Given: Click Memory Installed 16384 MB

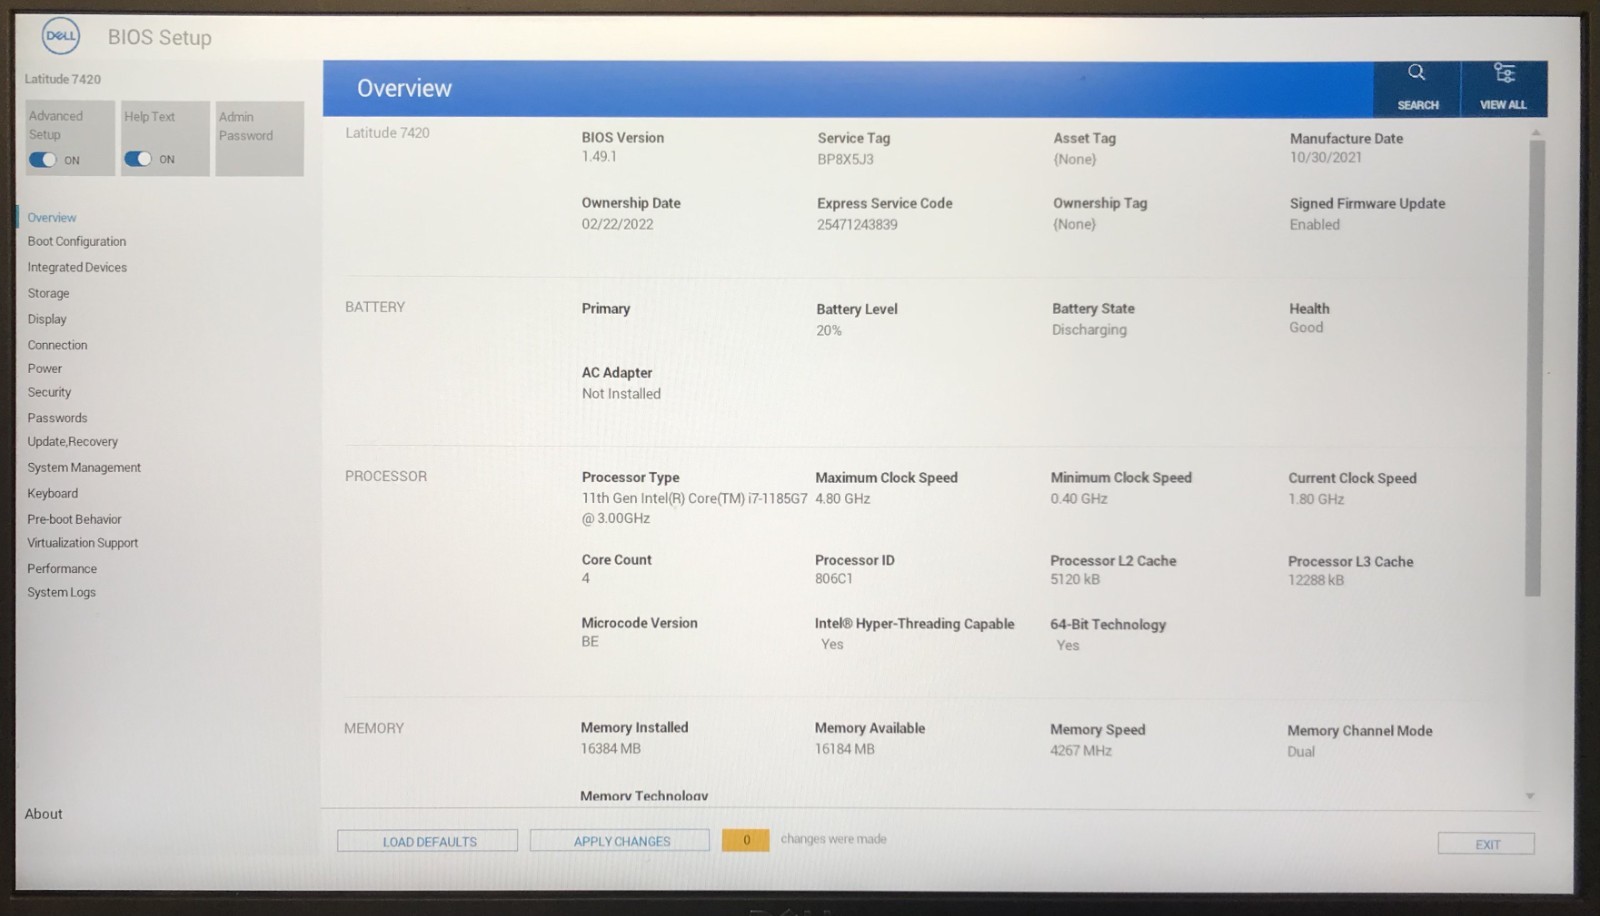Looking at the screenshot, I should (x=611, y=748).
